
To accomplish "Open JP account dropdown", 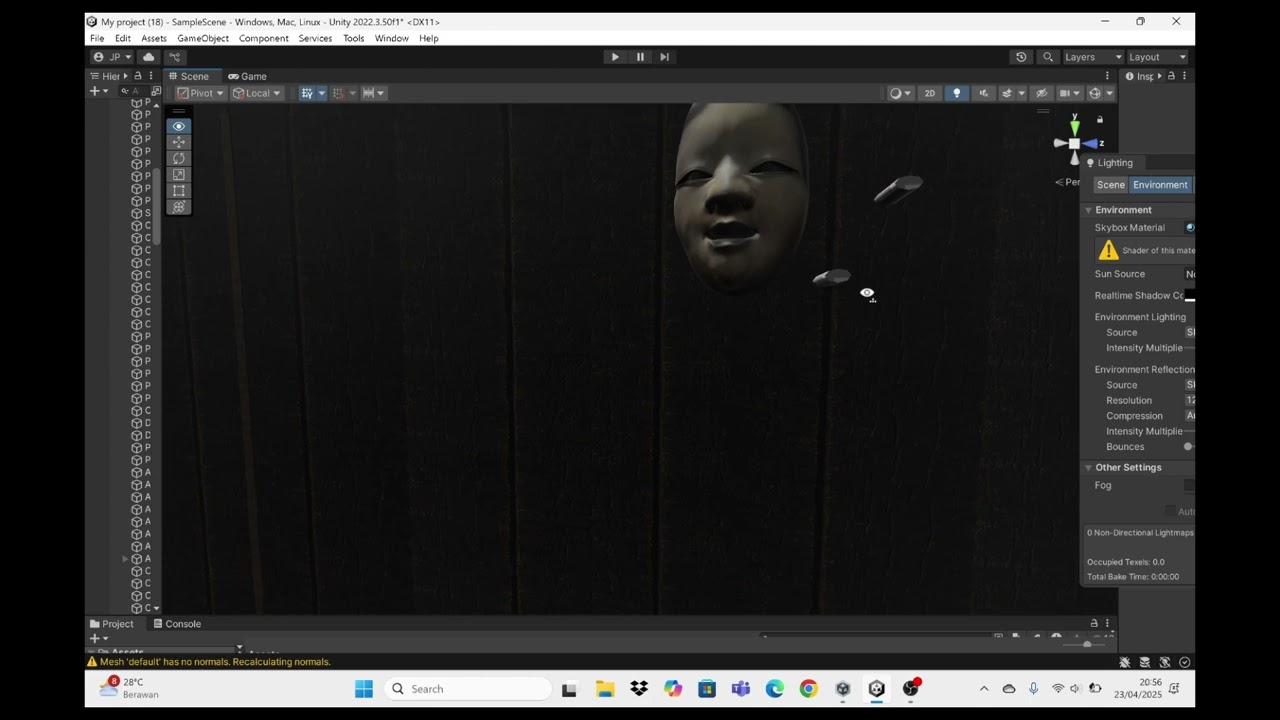I will [112, 57].
